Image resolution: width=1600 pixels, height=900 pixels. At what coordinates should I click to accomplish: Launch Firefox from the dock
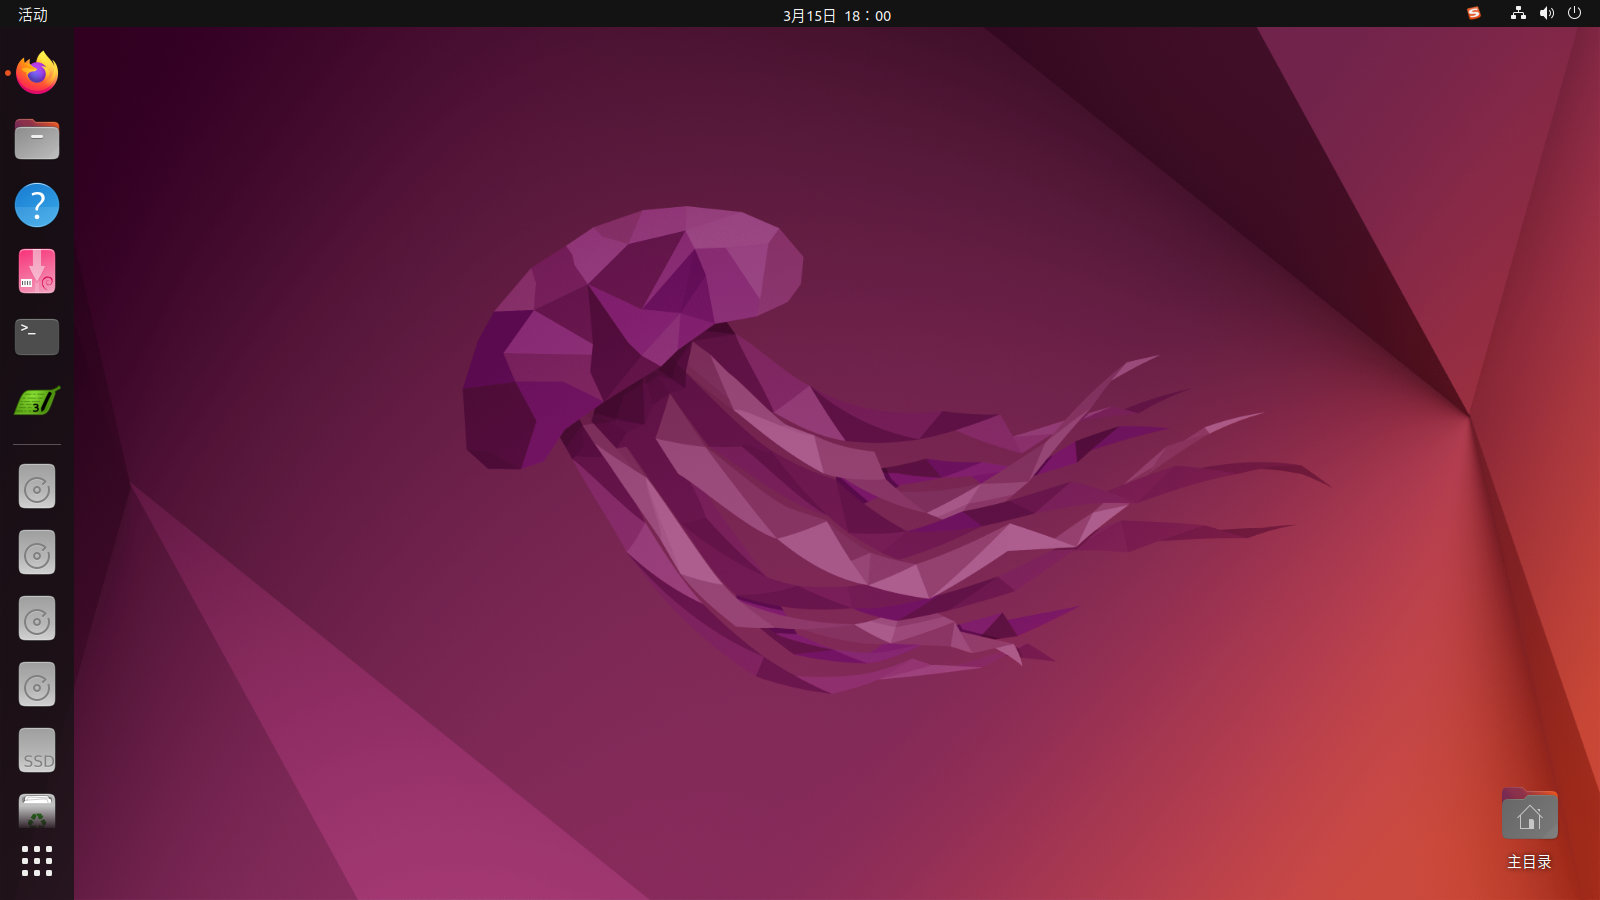37,73
